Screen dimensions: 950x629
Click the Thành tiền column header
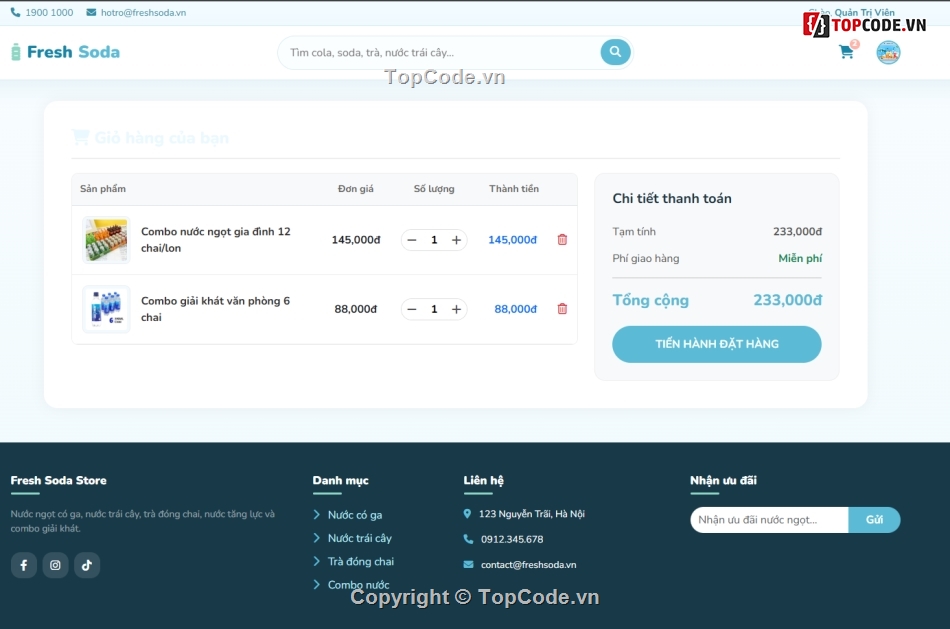pyautogui.click(x=514, y=189)
